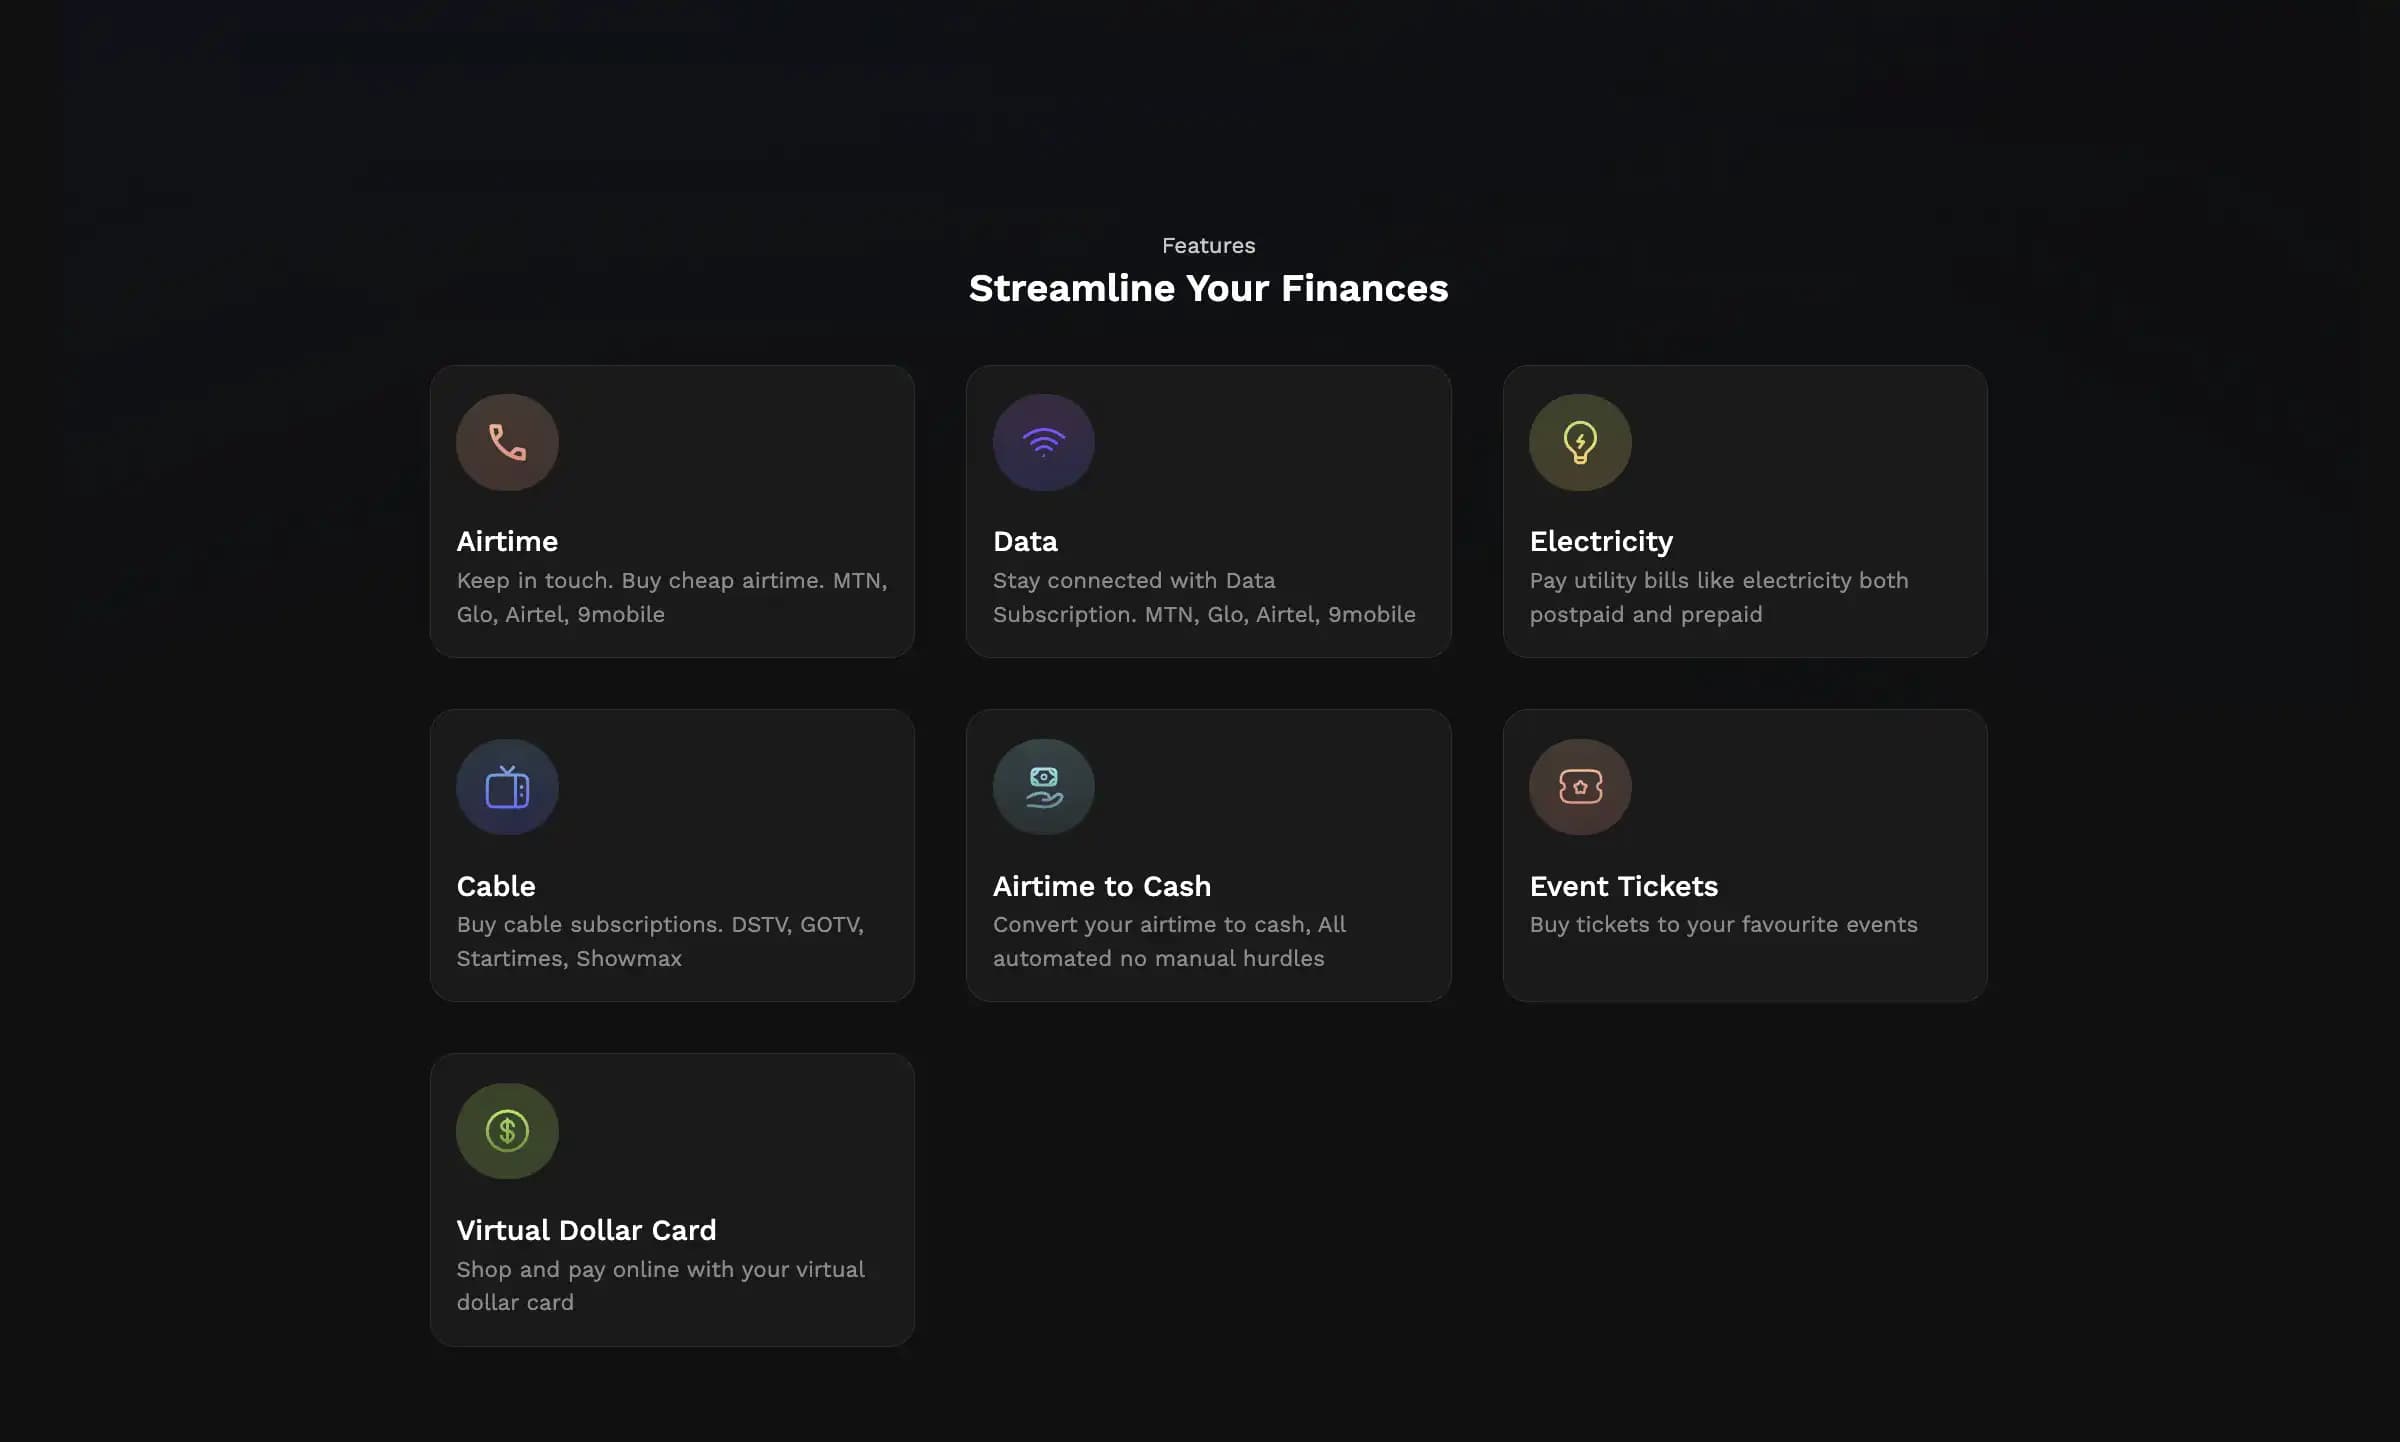Select the Virtual Dollar Card title

(x=586, y=1230)
